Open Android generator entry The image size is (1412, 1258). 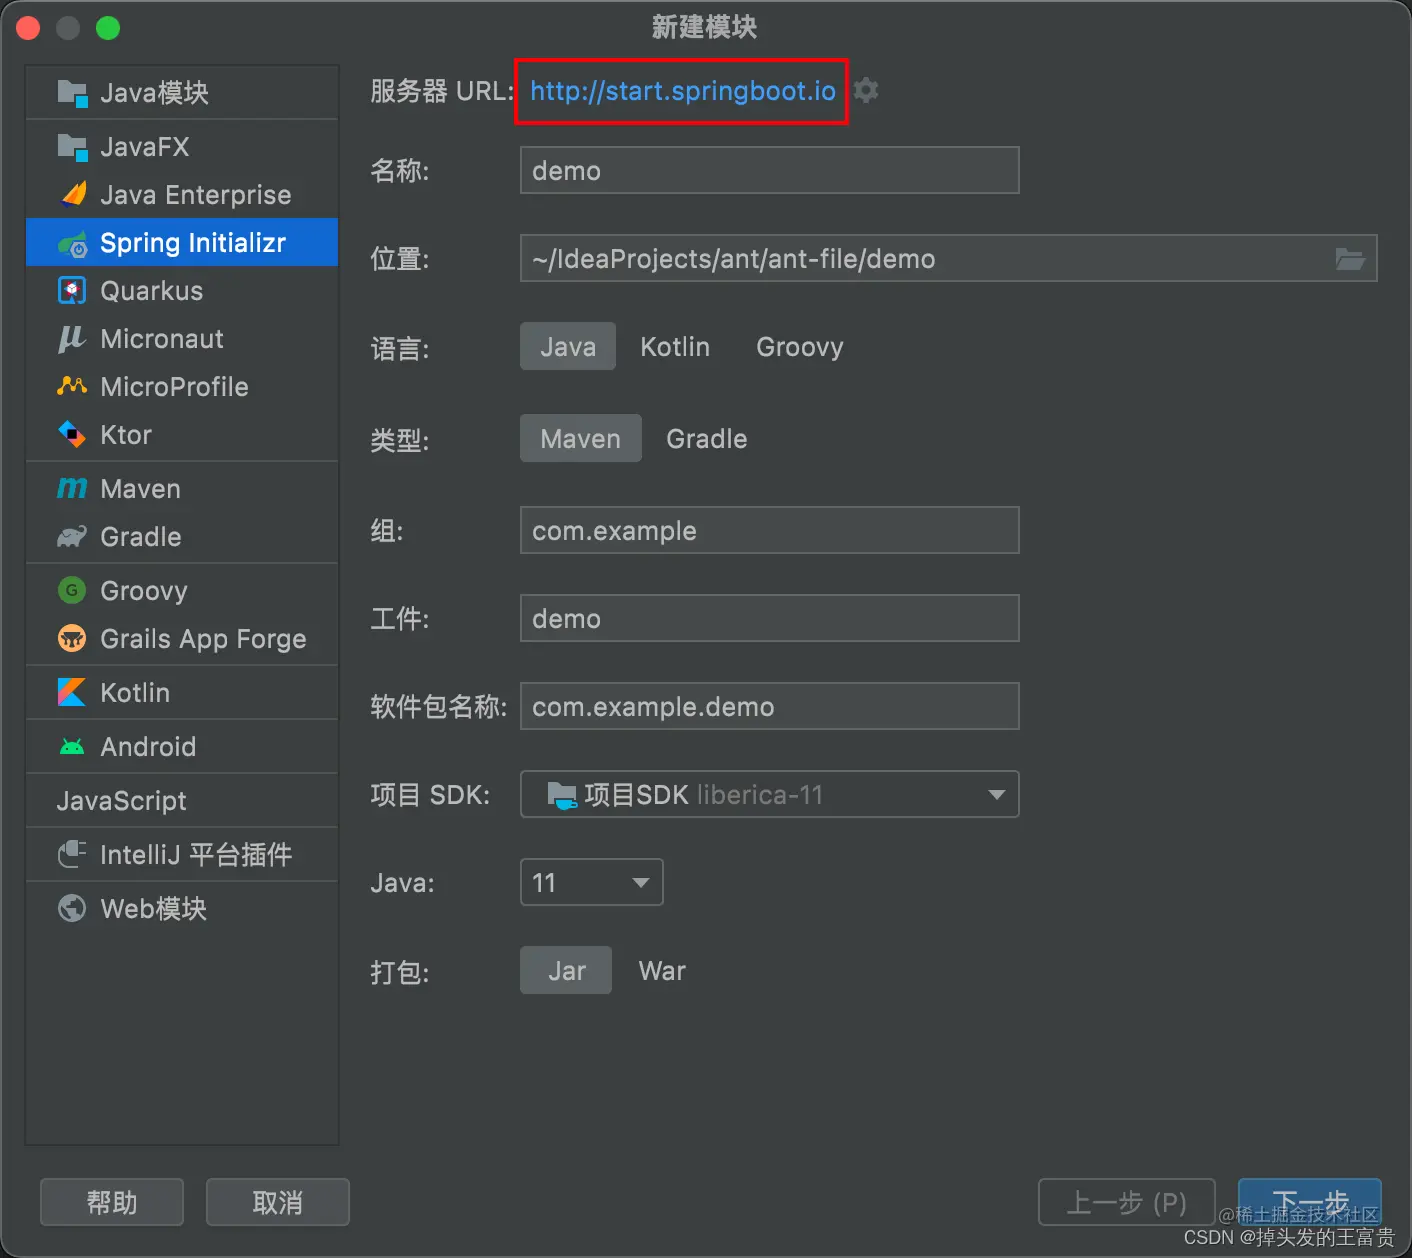click(x=182, y=747)
